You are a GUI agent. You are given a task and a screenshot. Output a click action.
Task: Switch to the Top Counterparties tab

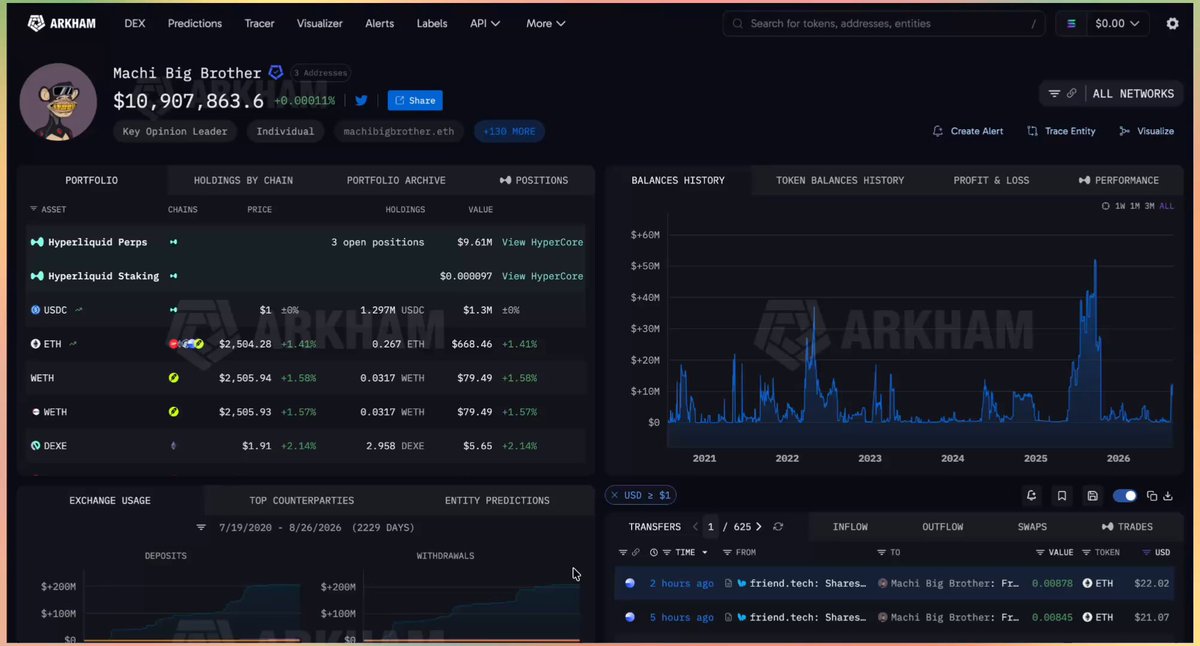(302, 500)
